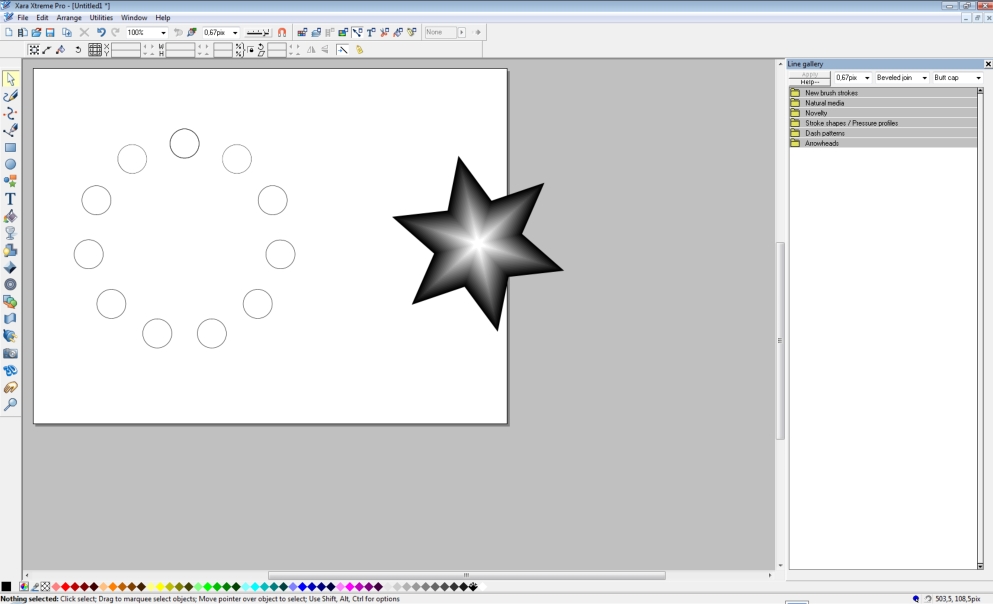Open toolbar line width 0,67pix dropdown
Screen dimensions: 993x604
click(235, 32)
